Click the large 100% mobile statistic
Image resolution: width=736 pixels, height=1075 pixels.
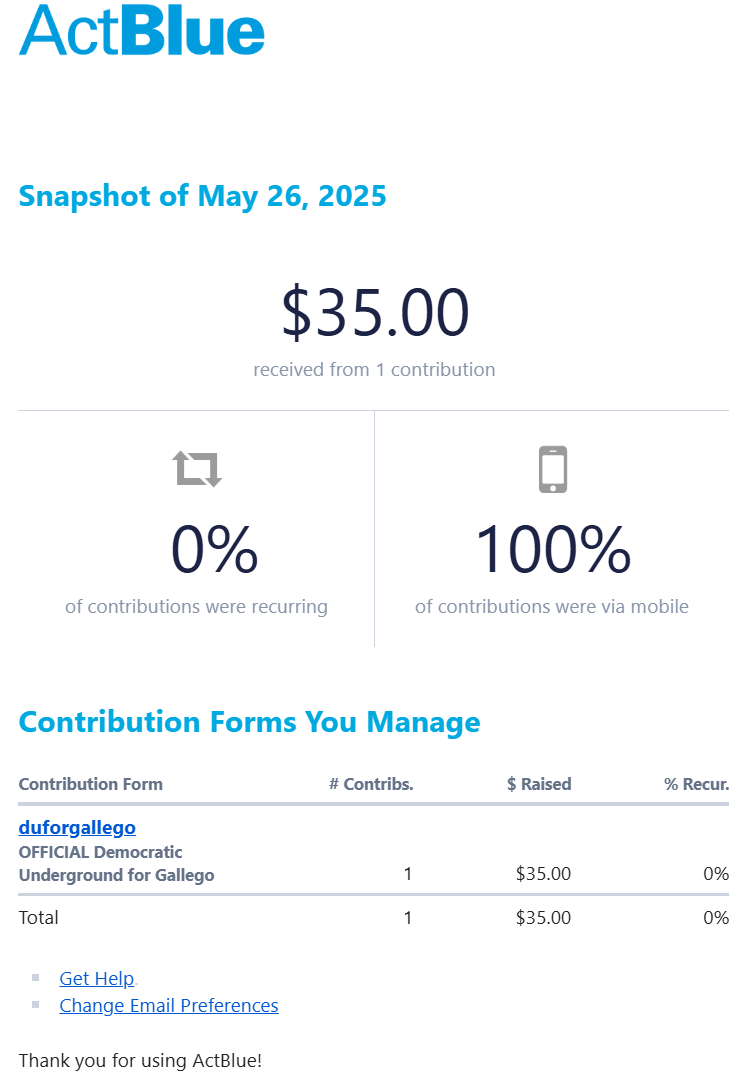pos(552,550)
